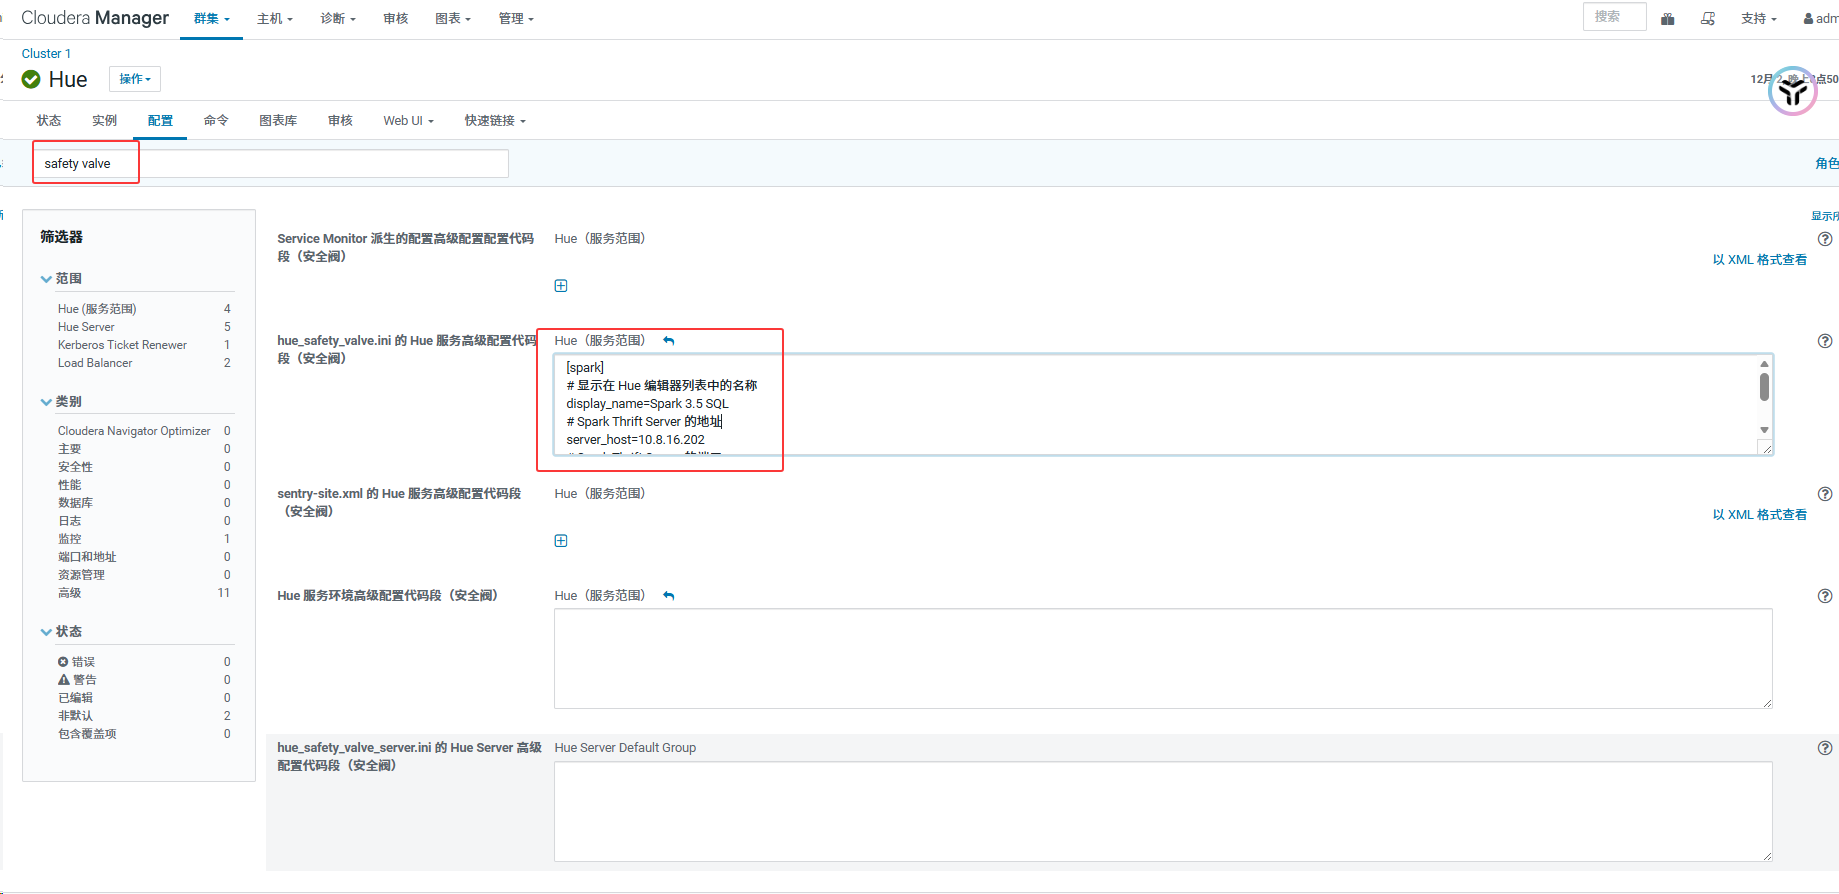The width and height of the screenshot is (1839, 894).
Task: Go to Cluster 1 breadcrumb link
Action: point(46,54)
